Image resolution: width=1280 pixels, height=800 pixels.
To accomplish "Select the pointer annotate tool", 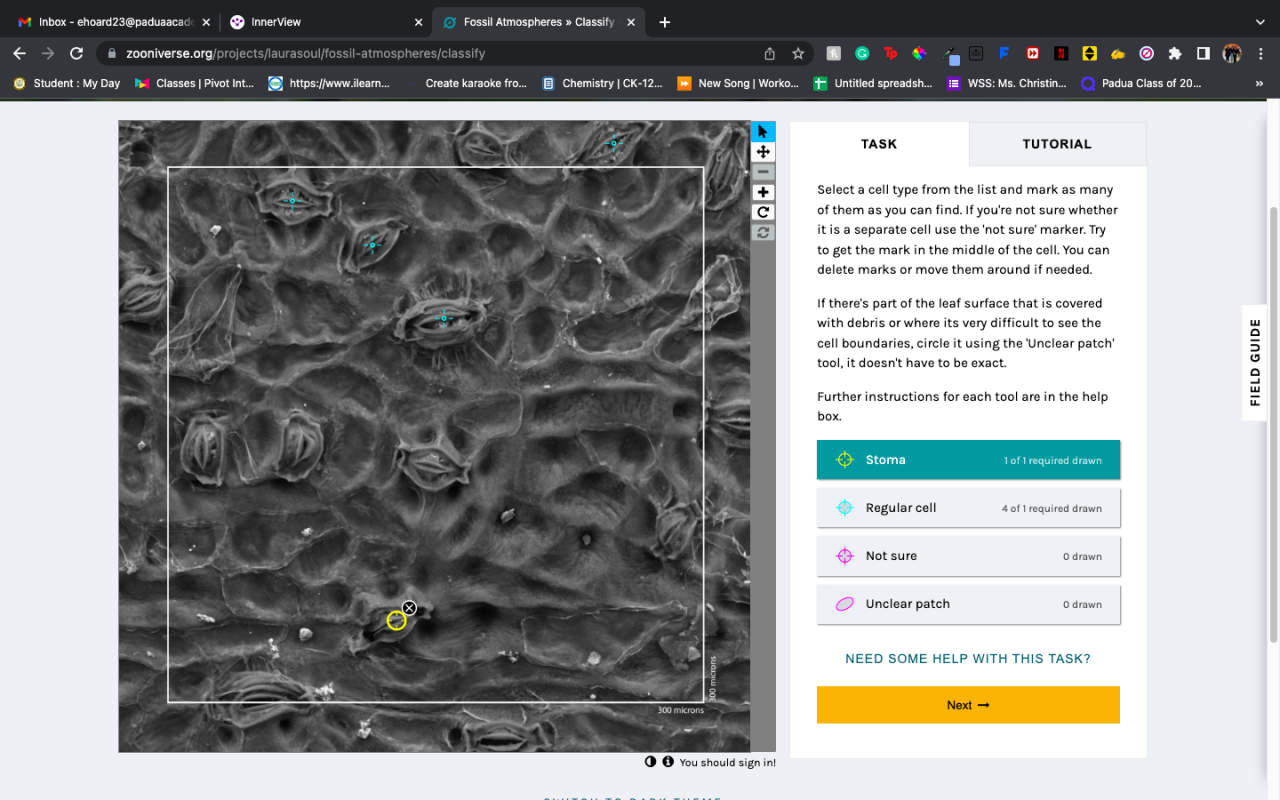I will 763,131.
